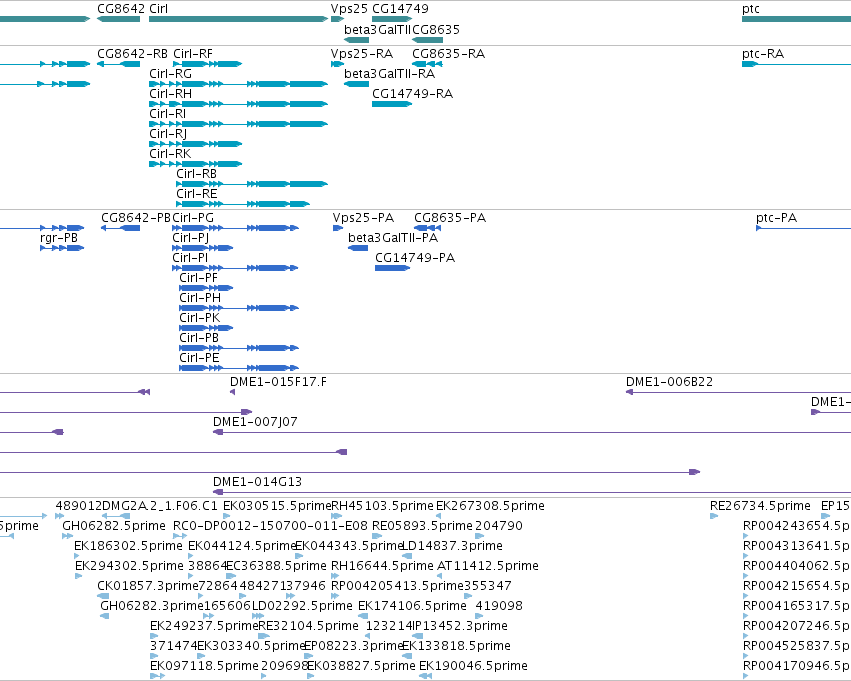This screenshot has width=851, height=681.
Task: Click the Cirl-PK protein label
Action: (x=200, y=319)
